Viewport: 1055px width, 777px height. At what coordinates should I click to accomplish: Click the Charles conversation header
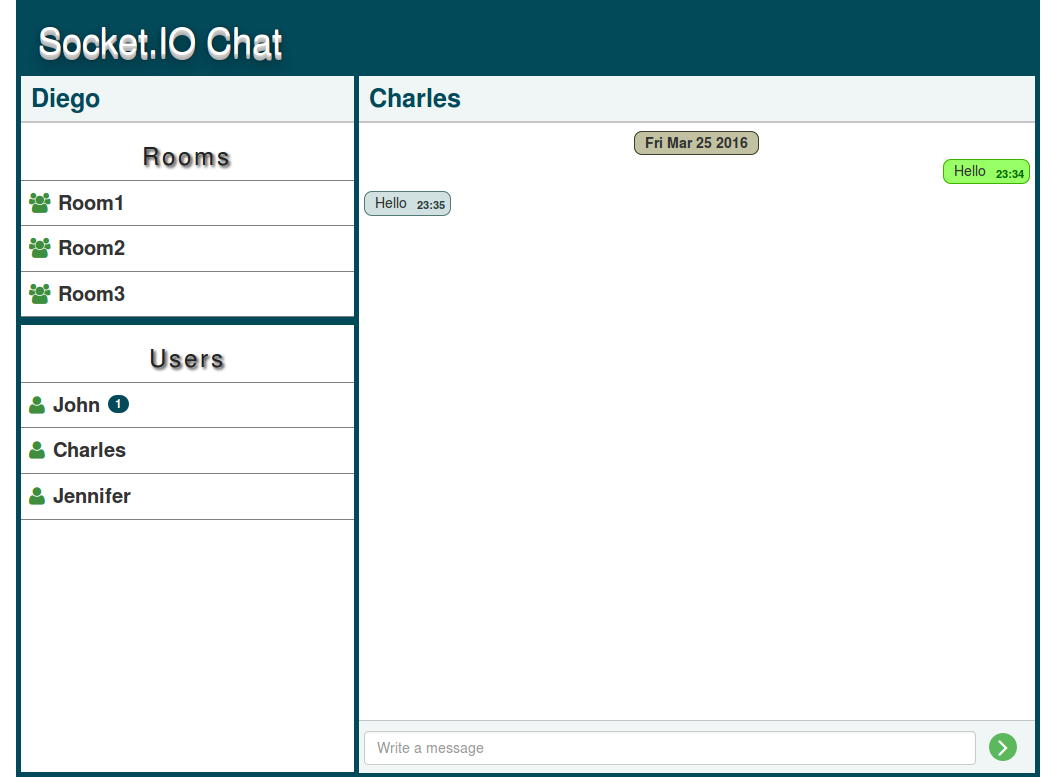coord(415,98)
